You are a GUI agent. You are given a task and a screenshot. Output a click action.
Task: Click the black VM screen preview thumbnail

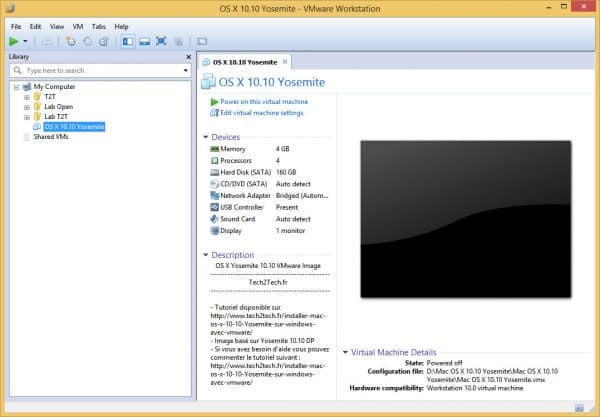coord(466,219)
